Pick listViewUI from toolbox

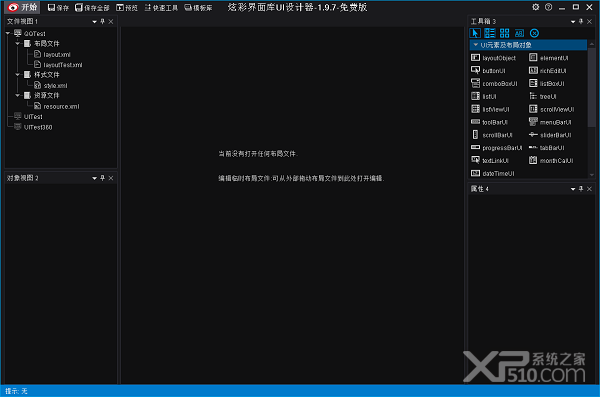click(x=490, y=109)
